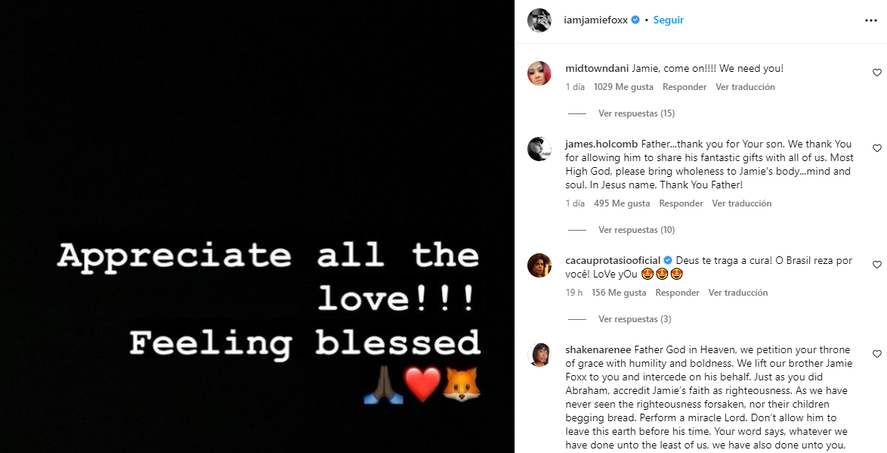Image resolution: width=887 pixels, height=453 pixels.
Task: Show the 1029 likes on midtowndani's comment
Action: (615, 87)
